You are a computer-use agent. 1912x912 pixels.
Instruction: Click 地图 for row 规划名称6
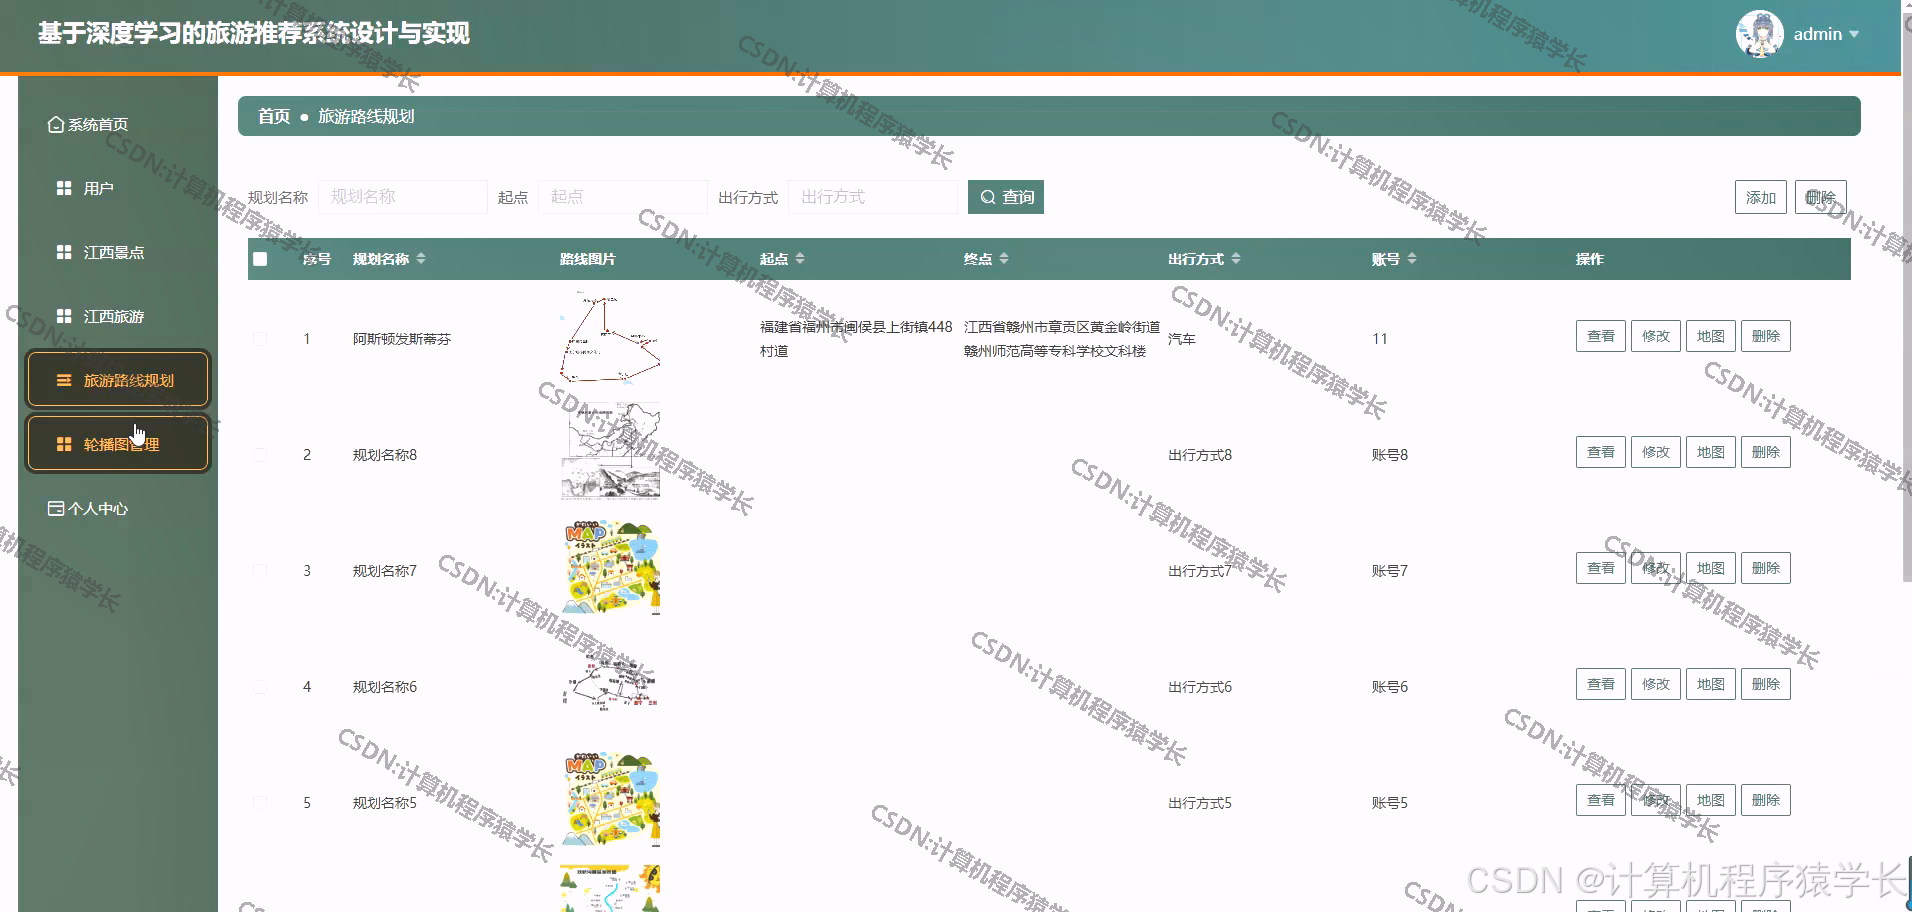point(1711,684)
